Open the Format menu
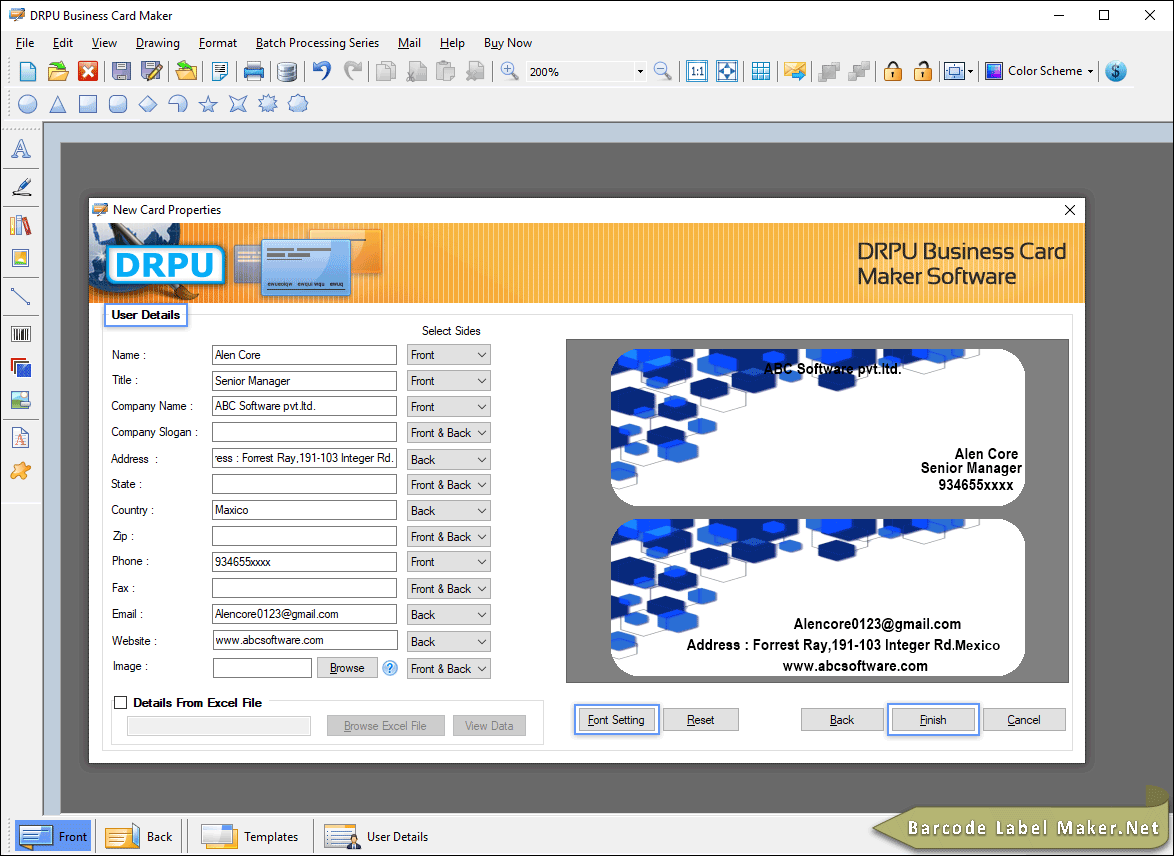The height and width of the screenshot is (856, 1174). click(x=218, y=43)
